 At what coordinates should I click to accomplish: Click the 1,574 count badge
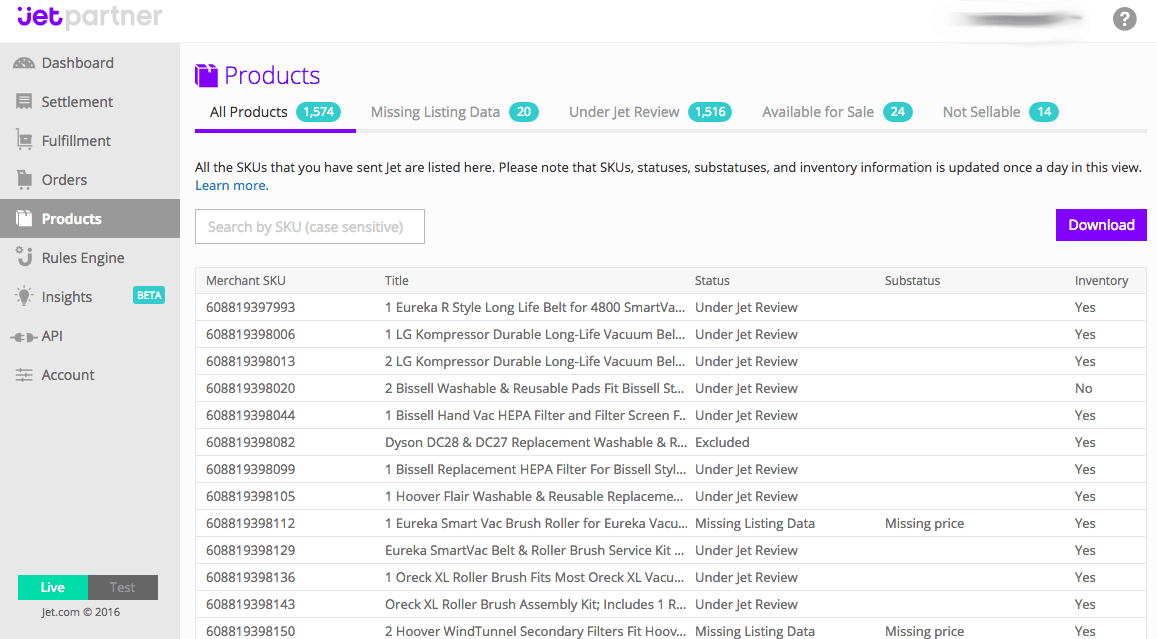(x=319, y=112)
